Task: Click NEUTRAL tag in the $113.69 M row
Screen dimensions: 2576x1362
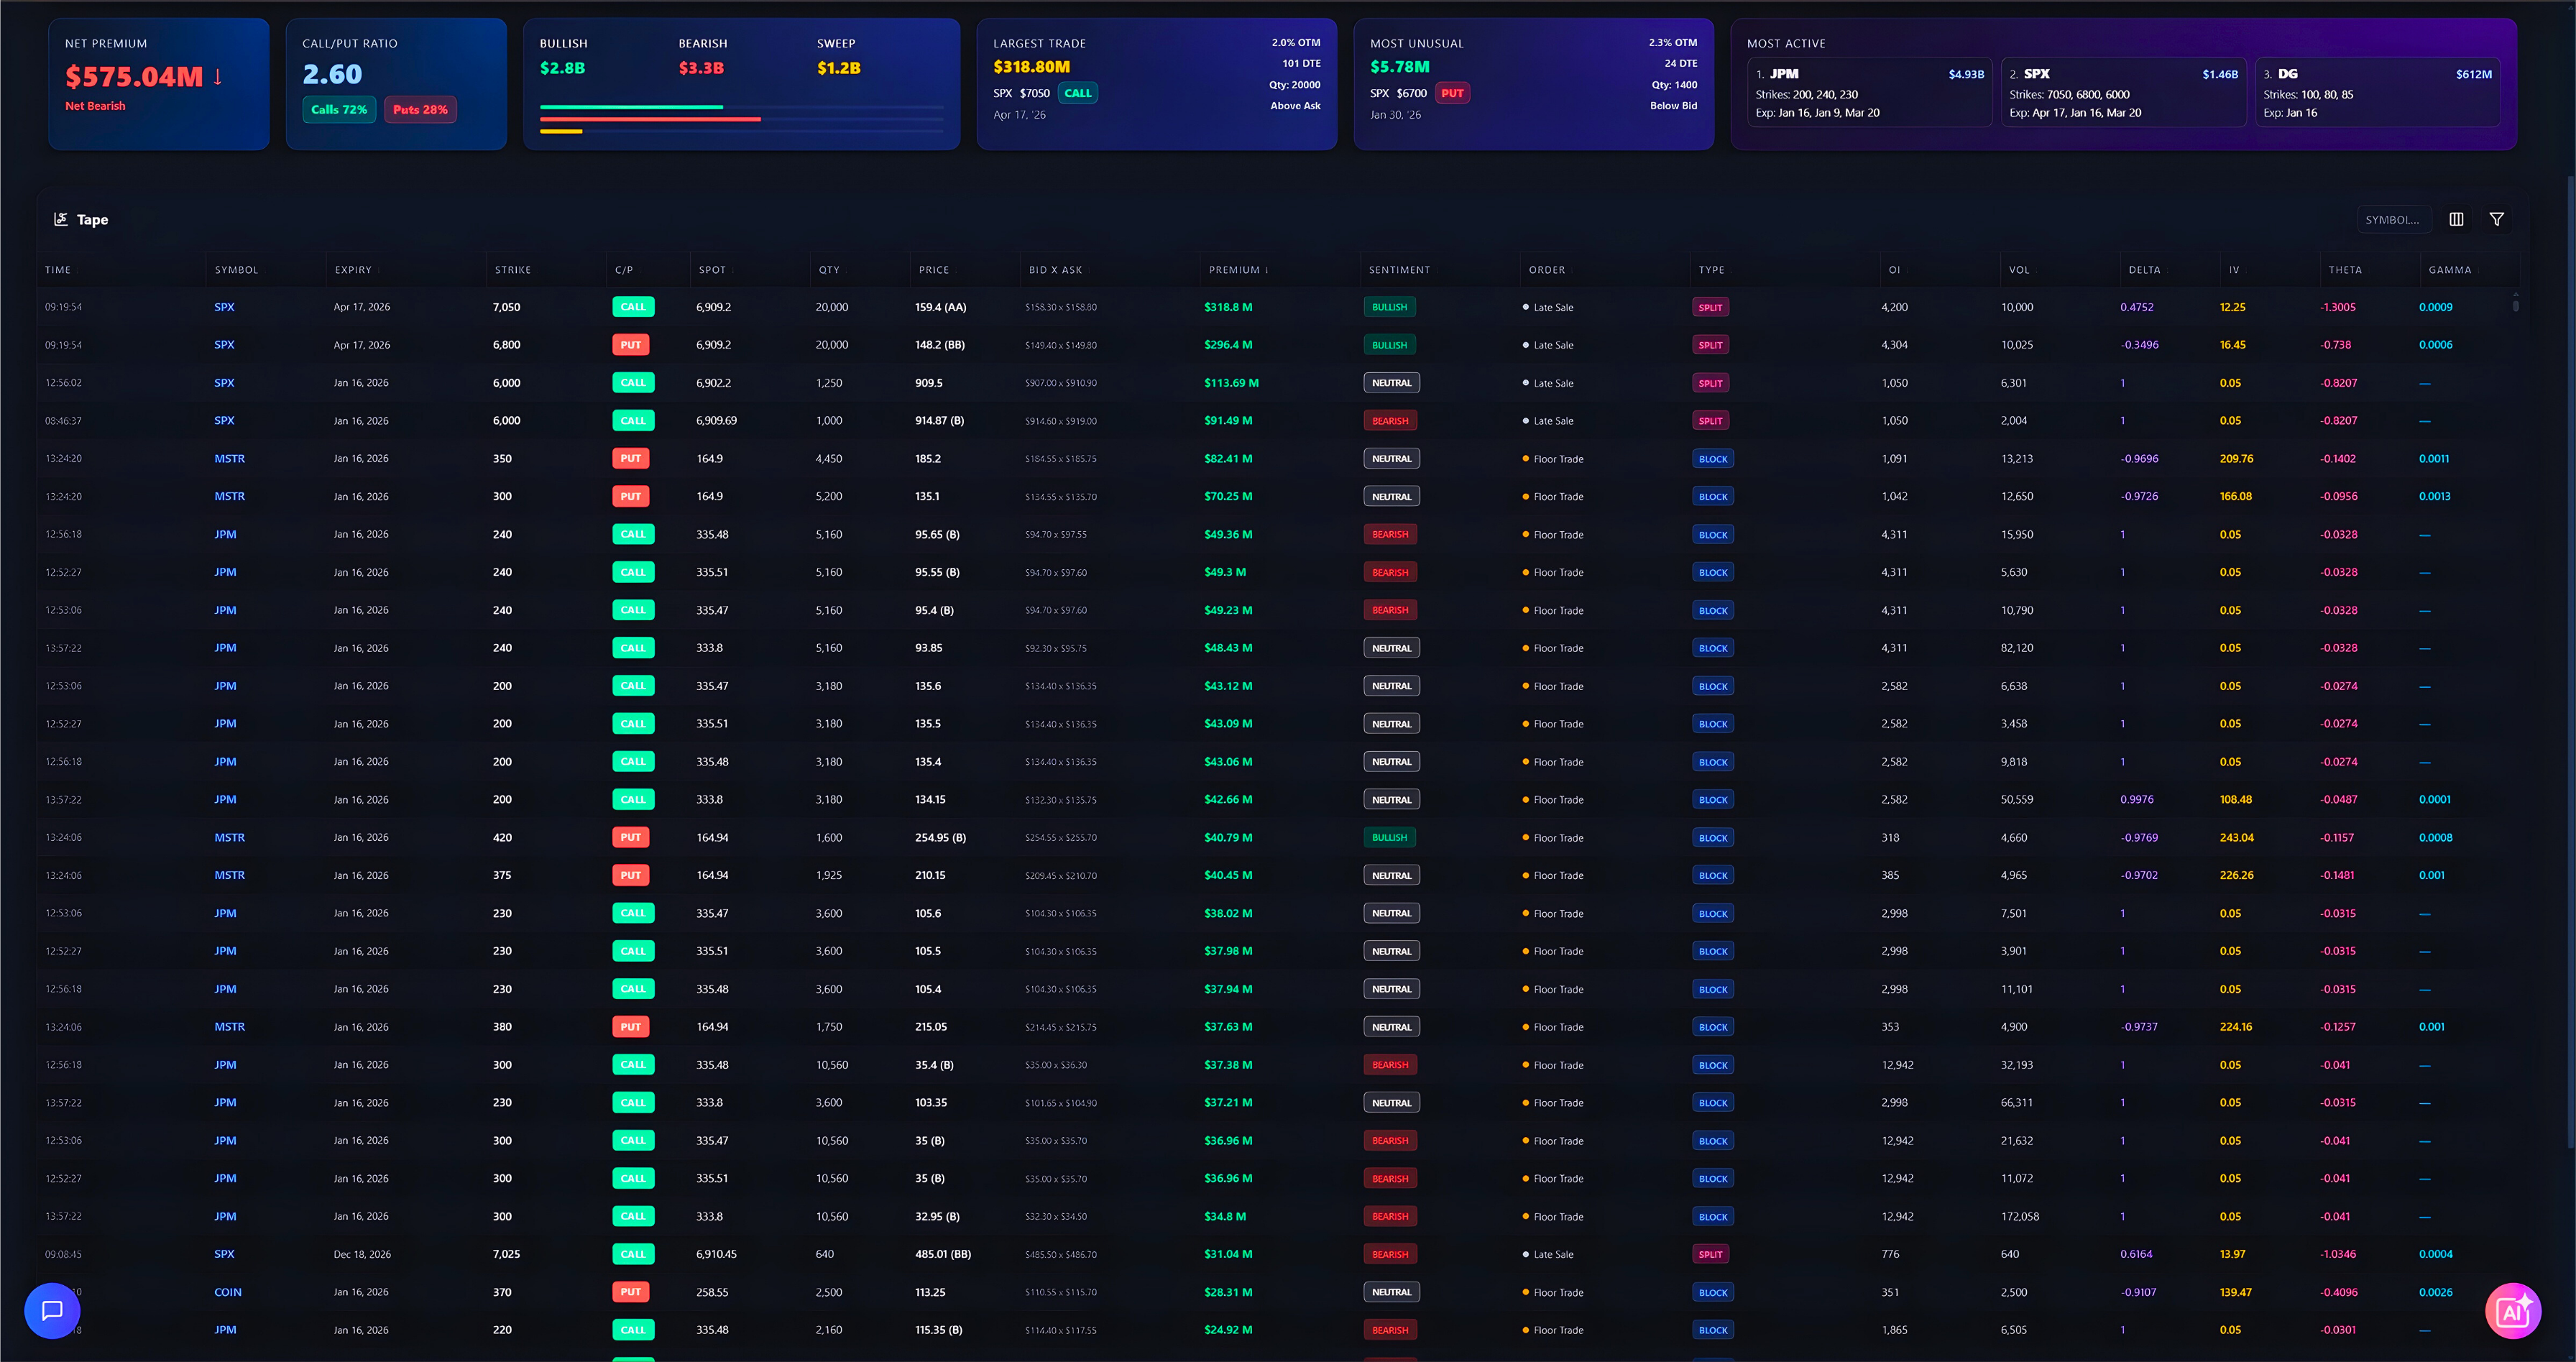Action: 1391,383
